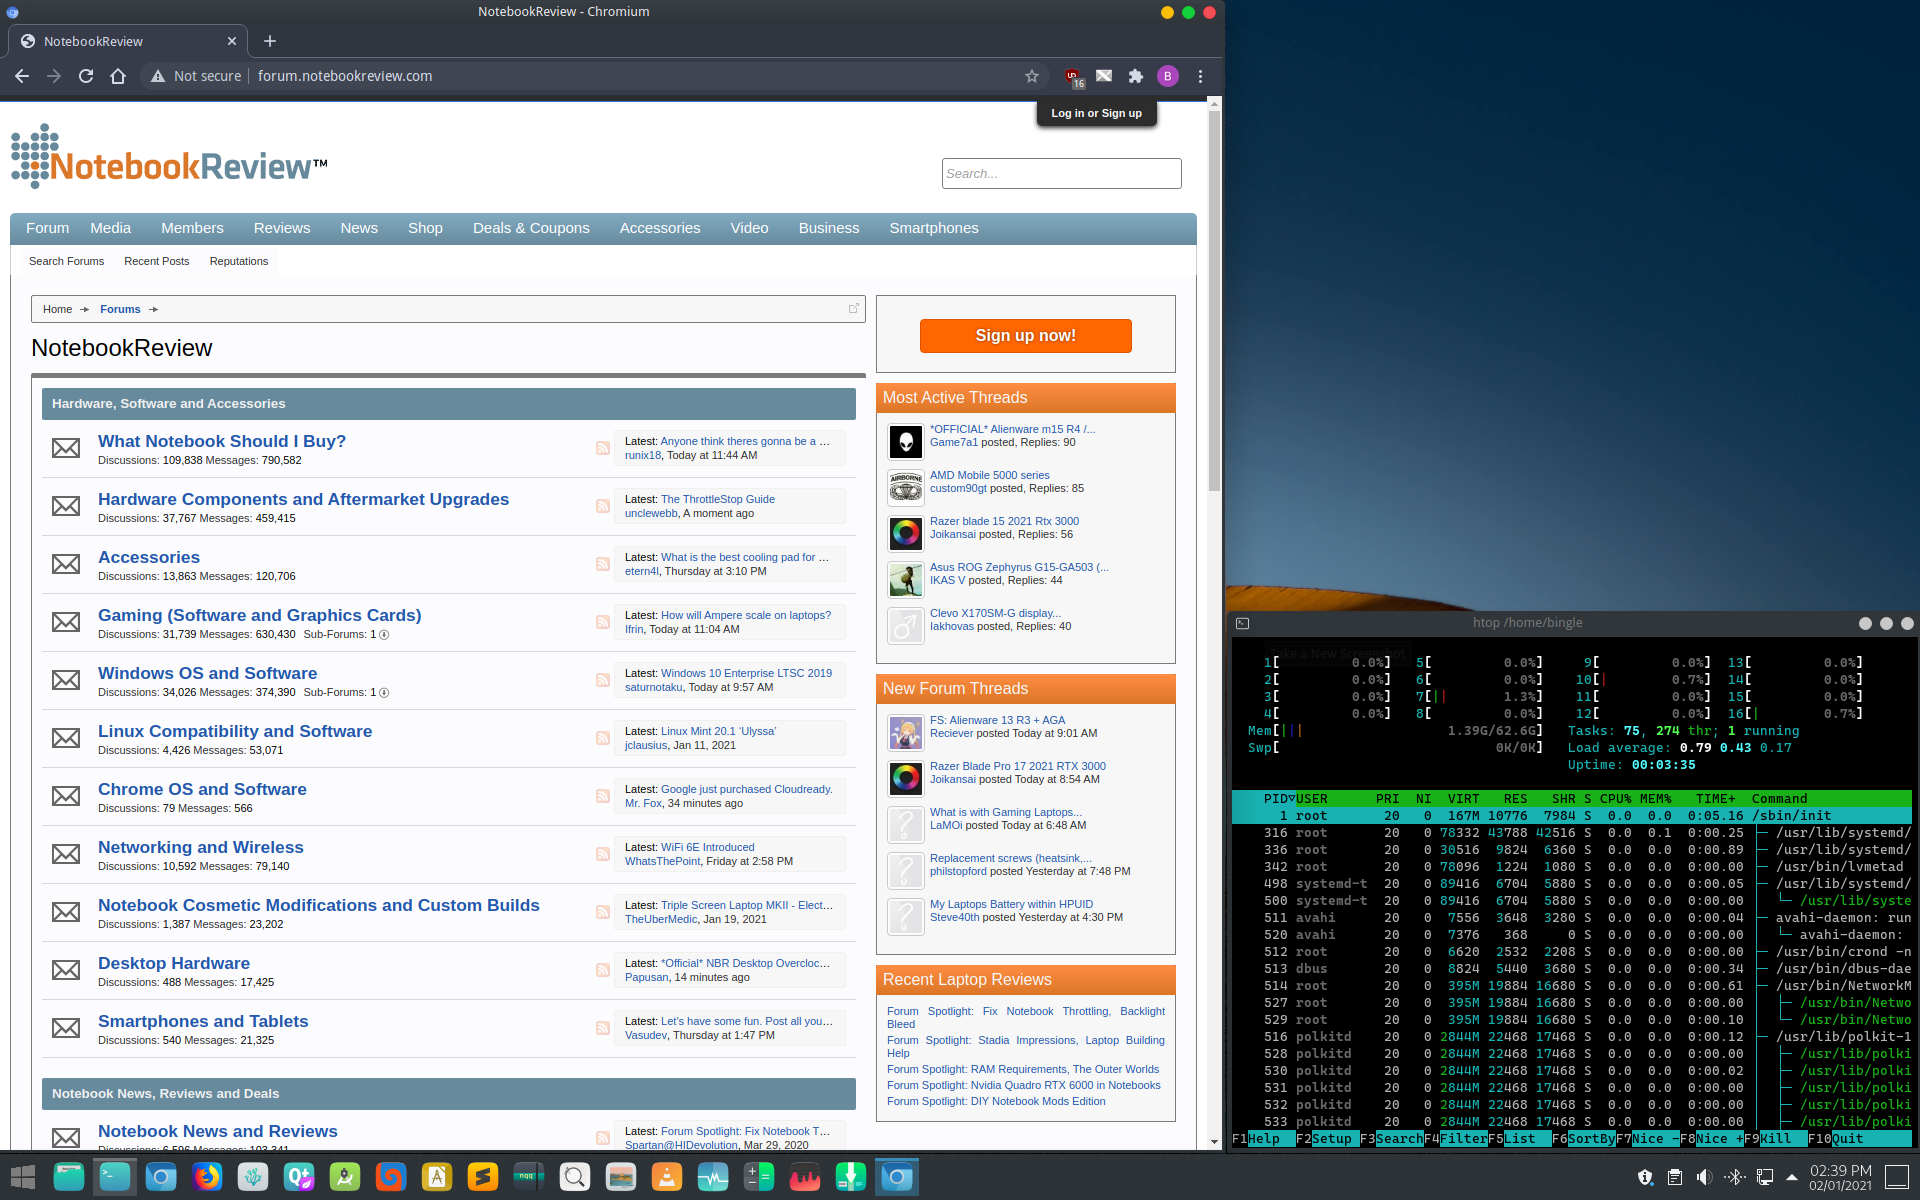Bookmark this page with the star icon
Image resolution: width=1920 pixels, height=1200 pixels.
point(1032,76)
